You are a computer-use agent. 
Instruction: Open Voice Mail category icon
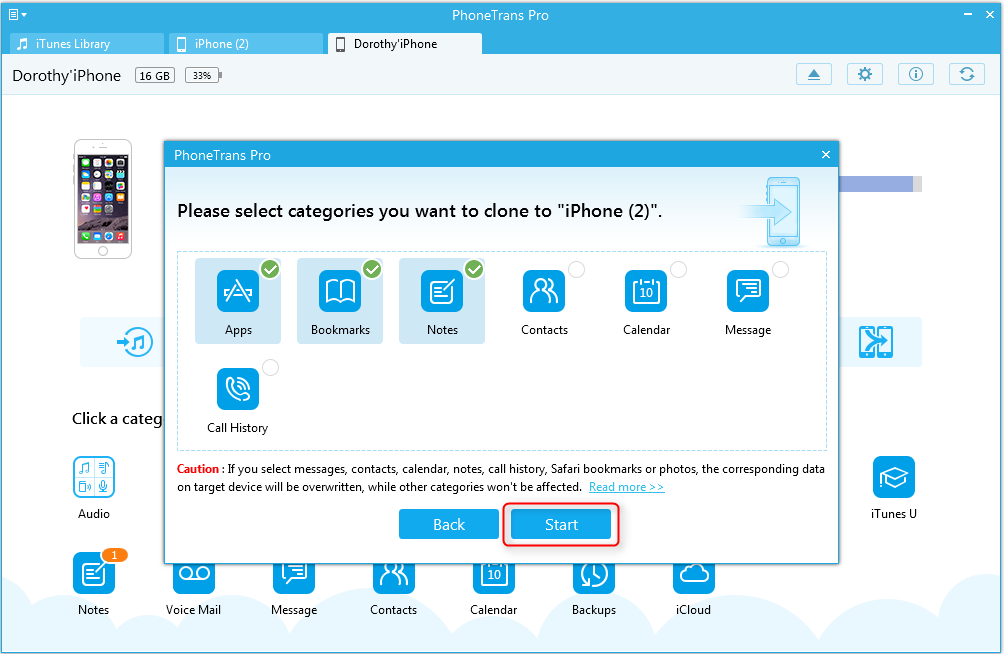pyautogui.click(x=194, y=574)
